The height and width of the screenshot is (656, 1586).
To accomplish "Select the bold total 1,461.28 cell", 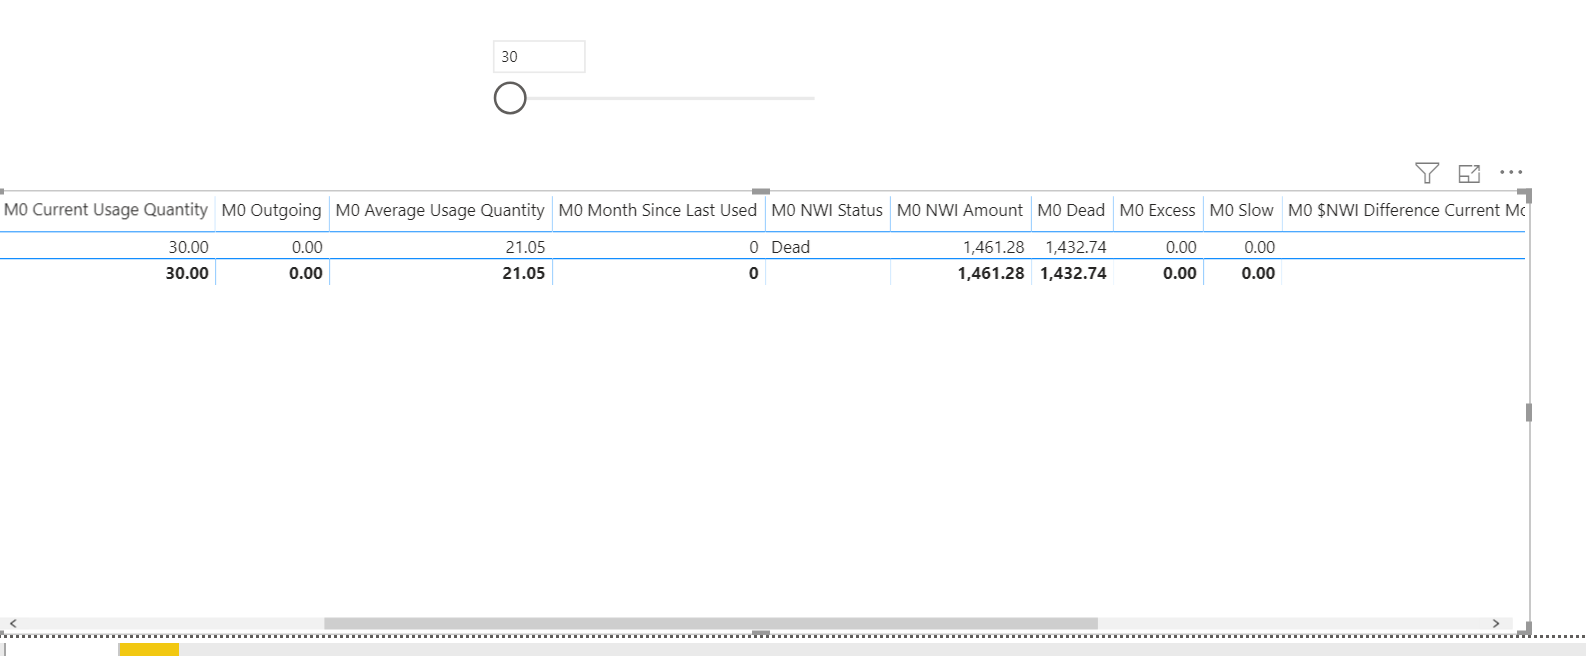I will point(991,273).
